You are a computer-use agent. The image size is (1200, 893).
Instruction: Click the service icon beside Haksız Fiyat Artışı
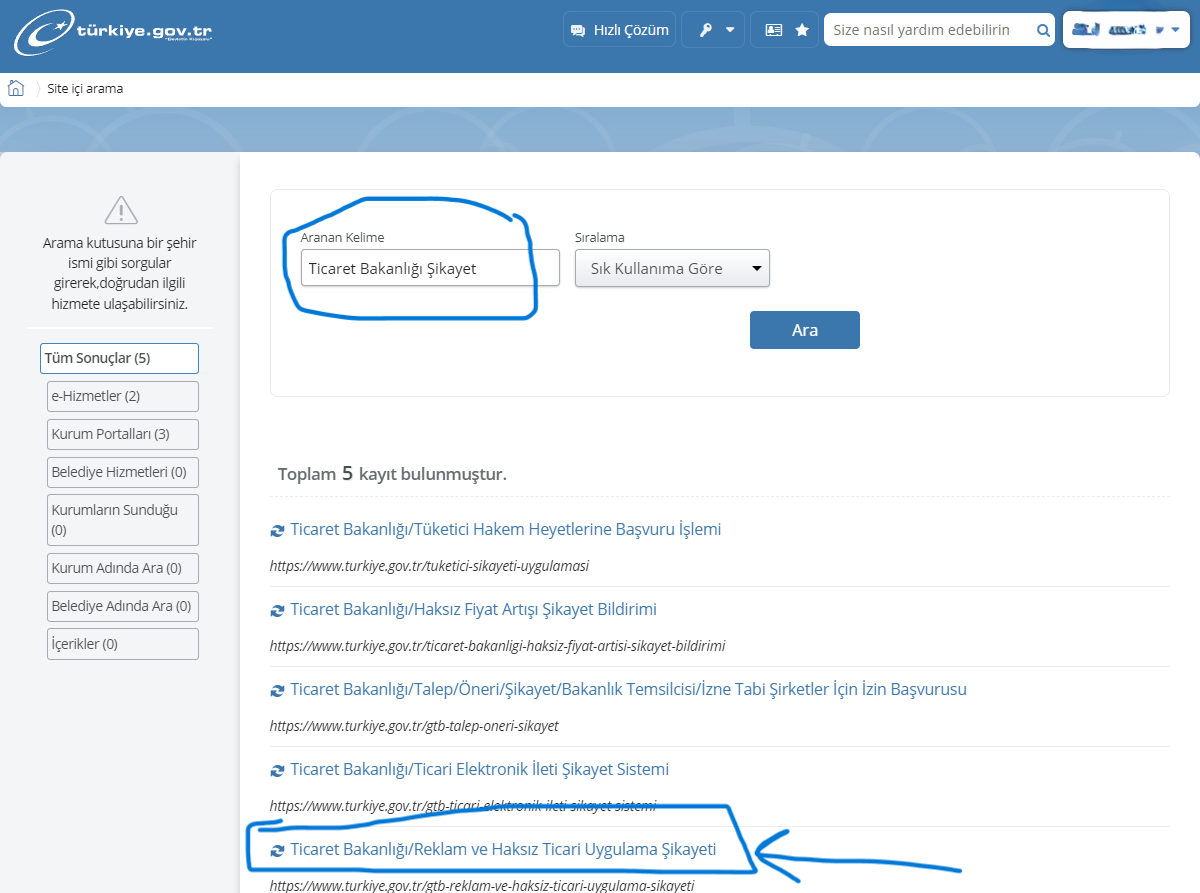coord(277,610)
